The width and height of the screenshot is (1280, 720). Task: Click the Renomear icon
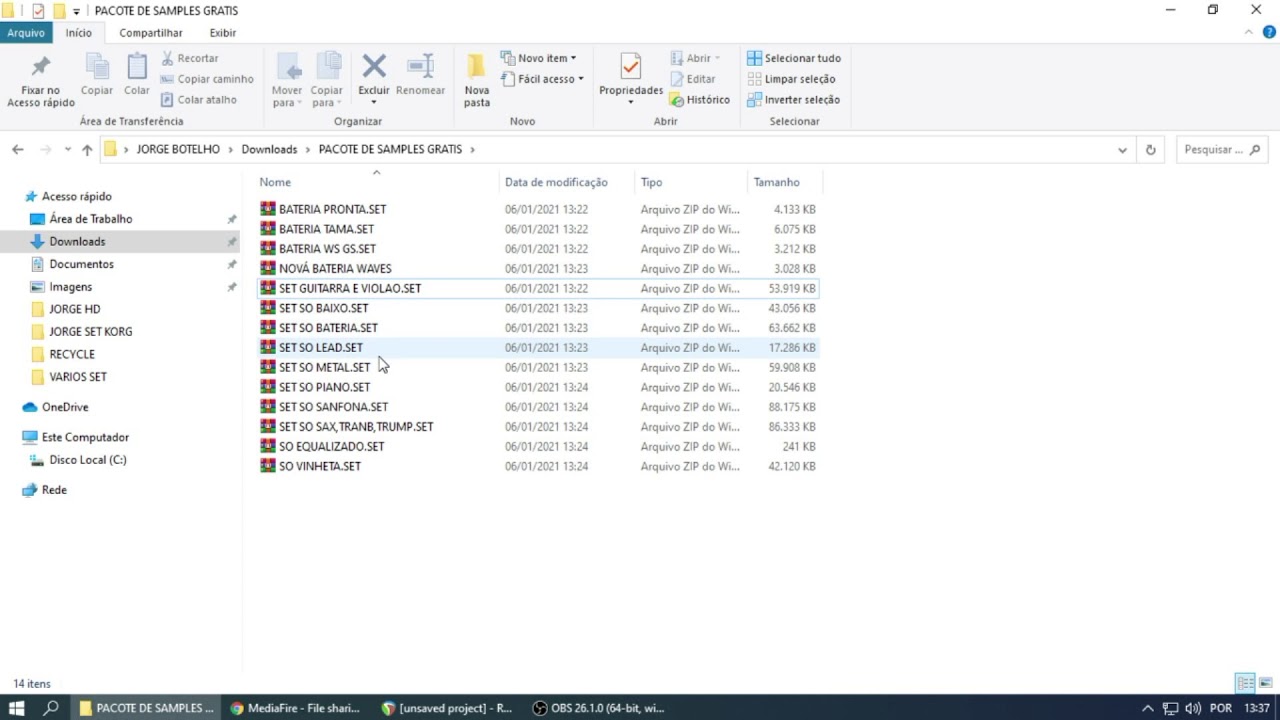[x=420, y=67]
